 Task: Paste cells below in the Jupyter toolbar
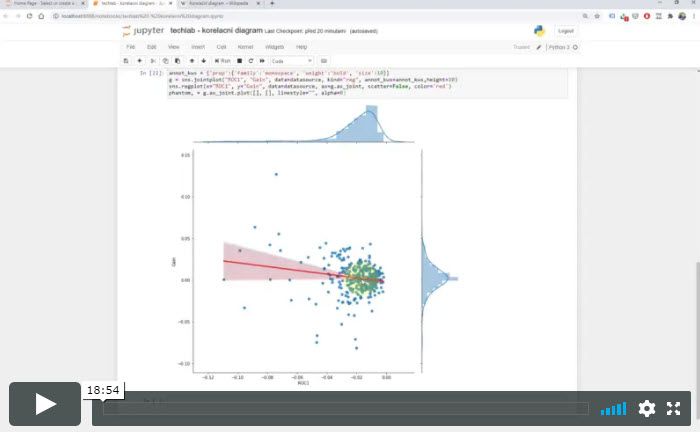coord(177,61)
